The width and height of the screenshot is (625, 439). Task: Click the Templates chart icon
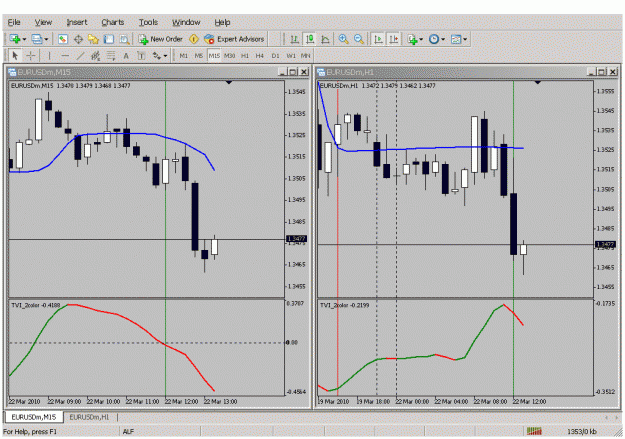(456, 39)
